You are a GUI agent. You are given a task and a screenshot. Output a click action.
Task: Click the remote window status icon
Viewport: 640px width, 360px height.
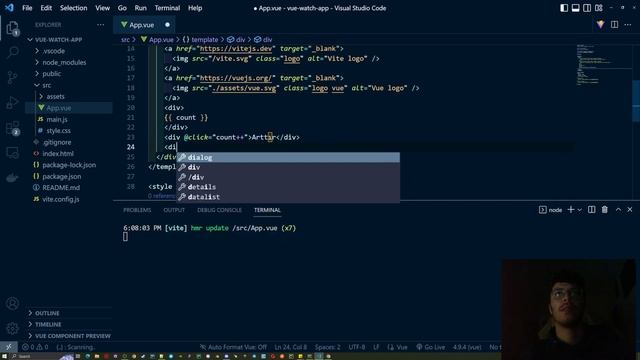(9, 347)
